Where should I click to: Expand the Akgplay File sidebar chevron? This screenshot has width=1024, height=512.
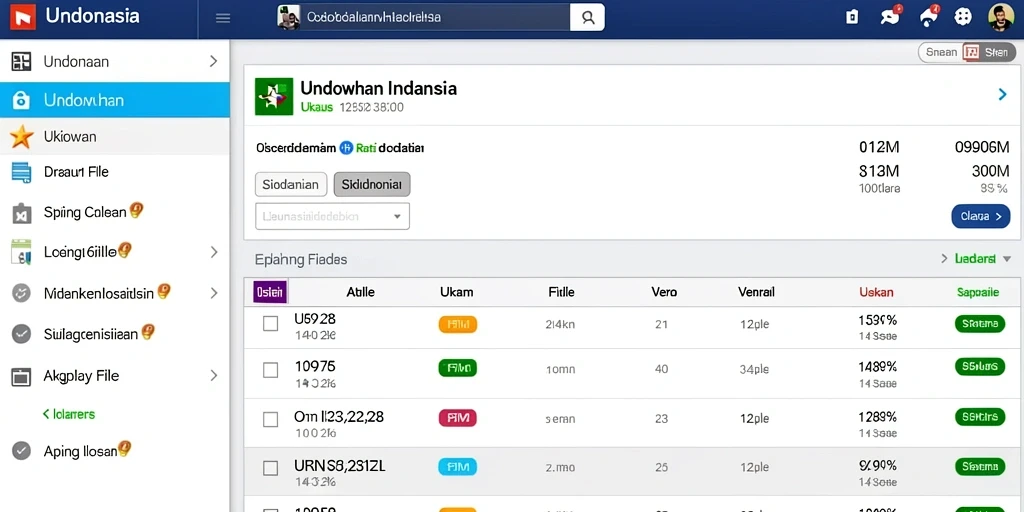(213, 376)
